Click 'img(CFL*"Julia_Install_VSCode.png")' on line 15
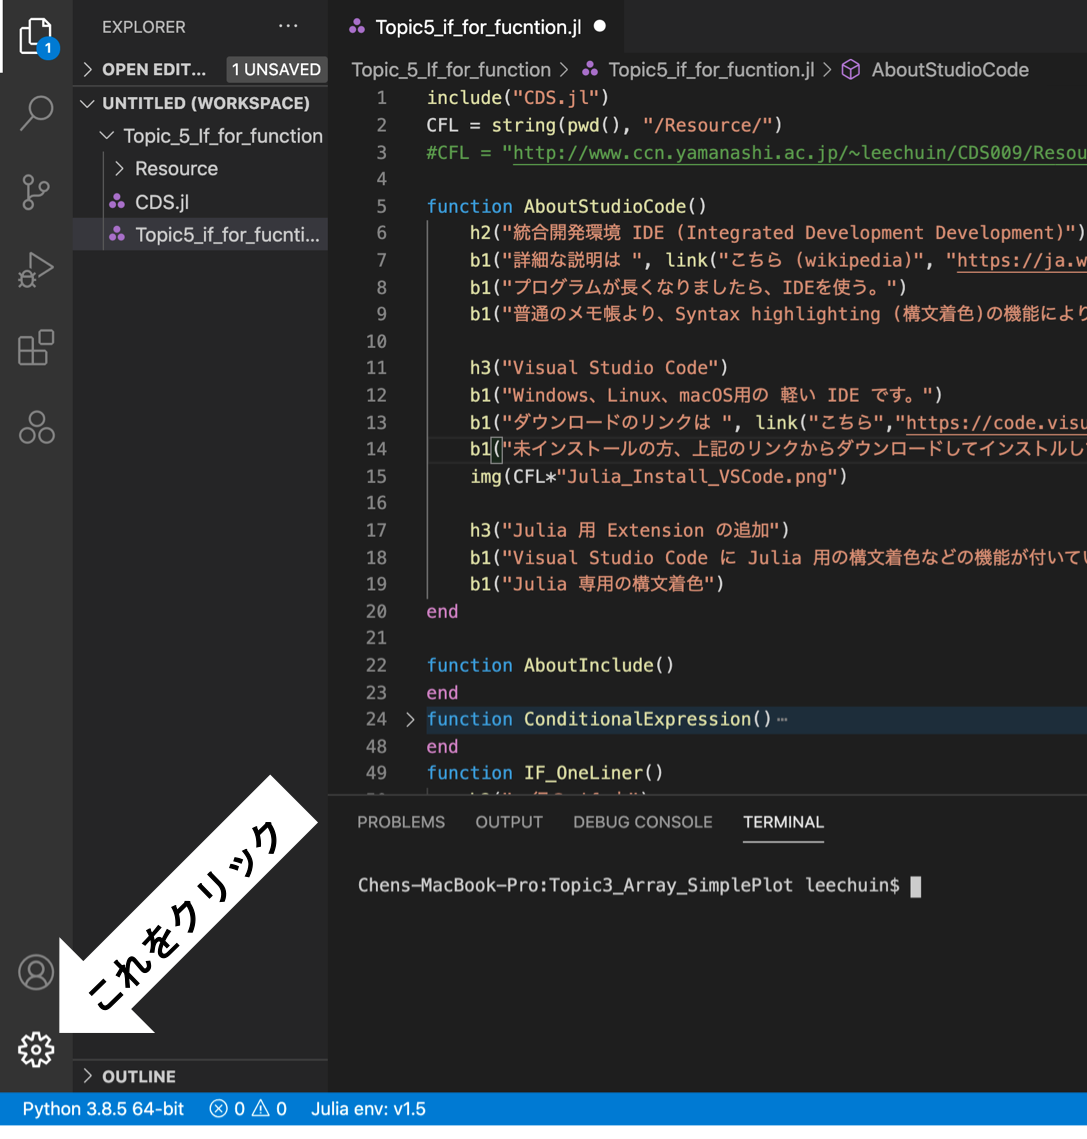1087x1139 pixels. tap(658, 477)
